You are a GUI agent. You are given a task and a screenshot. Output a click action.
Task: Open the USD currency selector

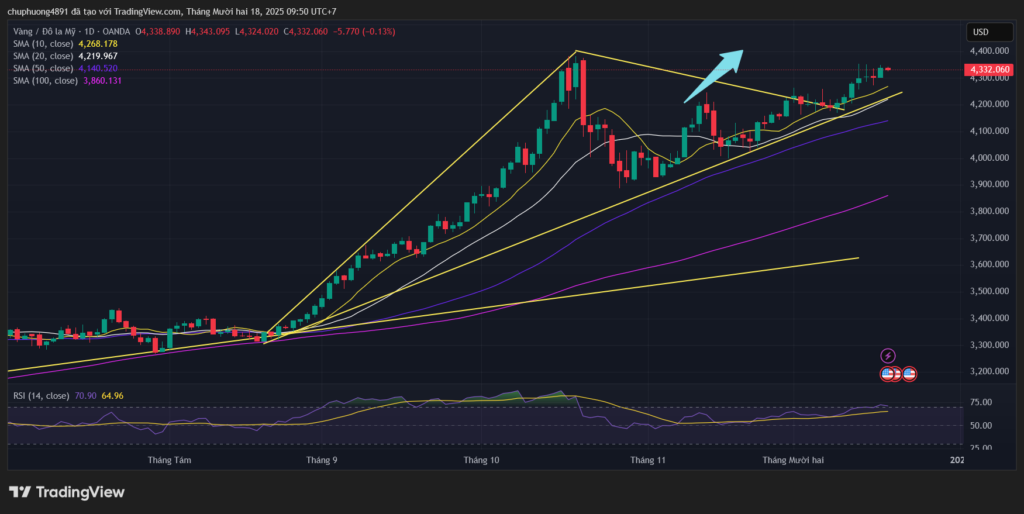click(x=980, y=32)
